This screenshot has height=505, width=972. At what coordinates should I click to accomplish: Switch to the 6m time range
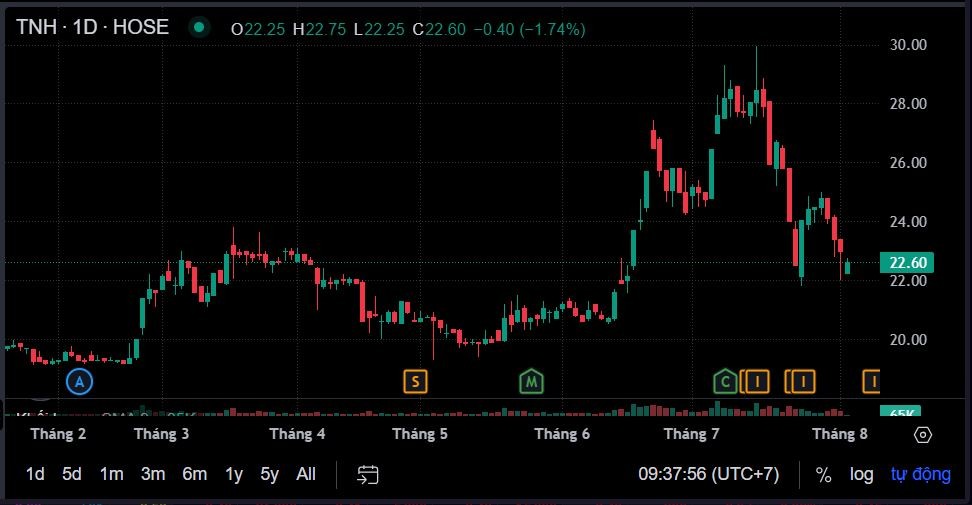click(x=194, y=474)
